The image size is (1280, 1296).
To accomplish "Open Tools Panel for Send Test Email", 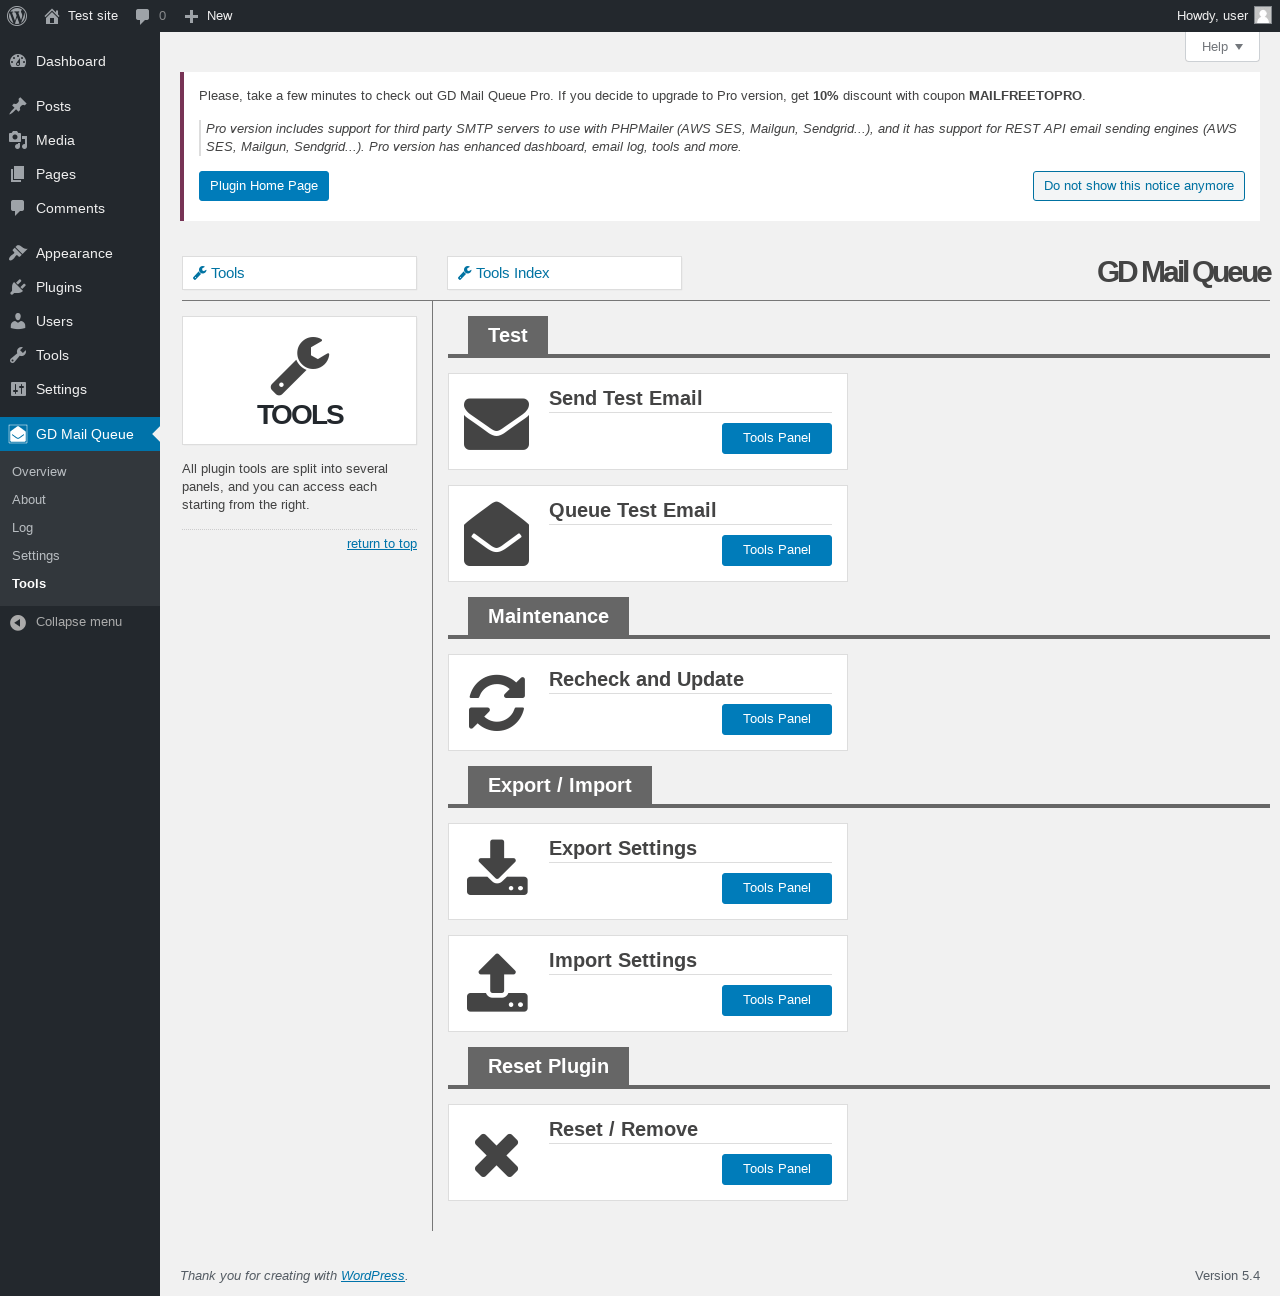I will pyautogui.click(x=777, y=438).
